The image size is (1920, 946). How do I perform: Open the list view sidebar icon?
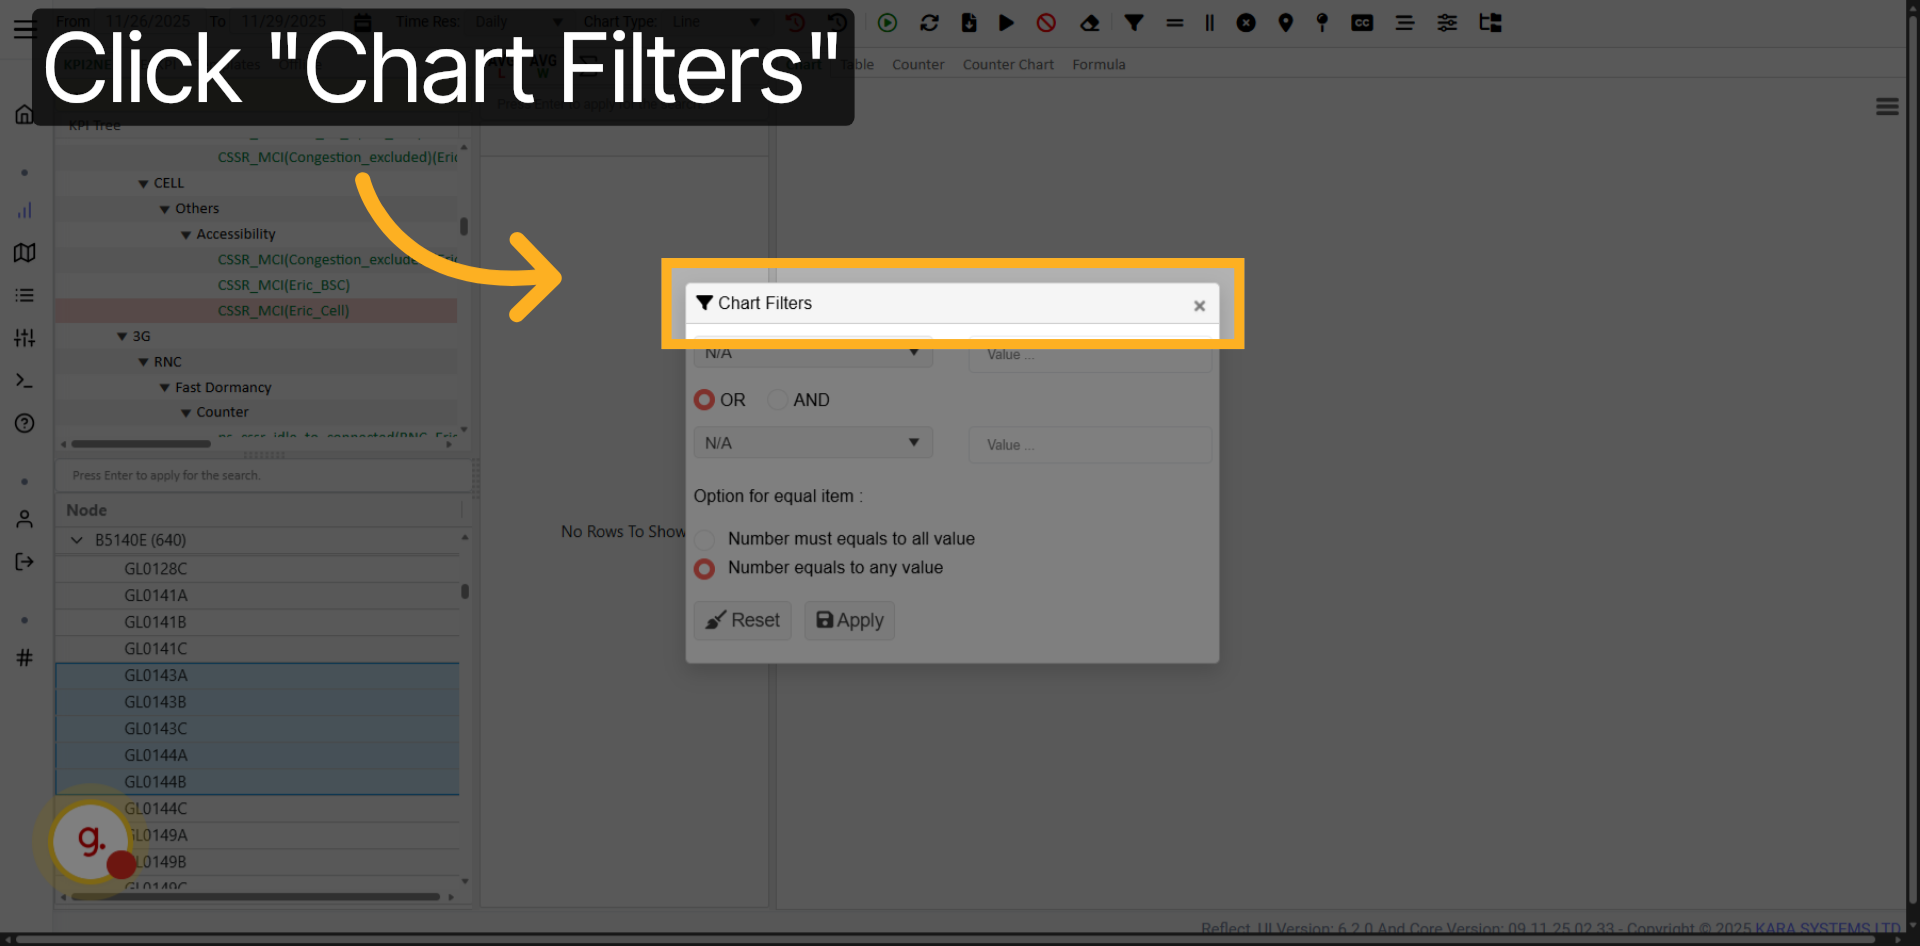pos(24,295)
